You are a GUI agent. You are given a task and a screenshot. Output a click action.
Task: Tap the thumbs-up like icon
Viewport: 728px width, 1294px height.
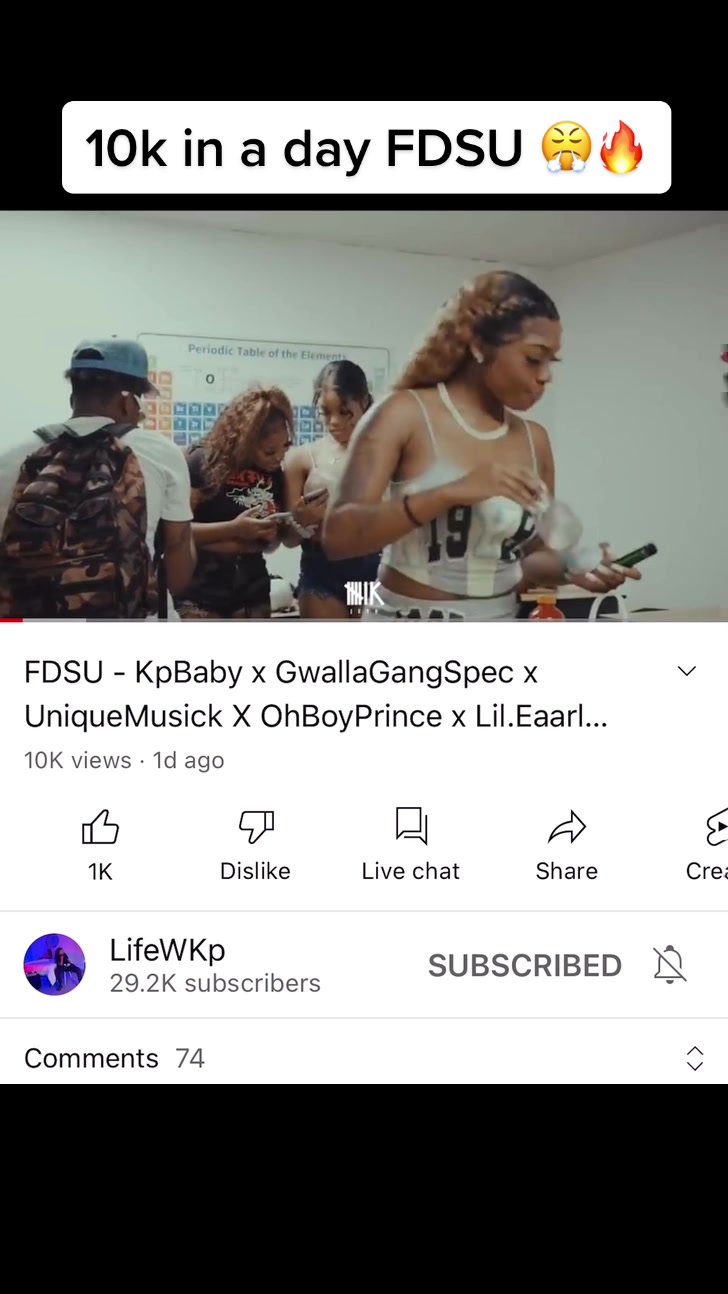100,827
